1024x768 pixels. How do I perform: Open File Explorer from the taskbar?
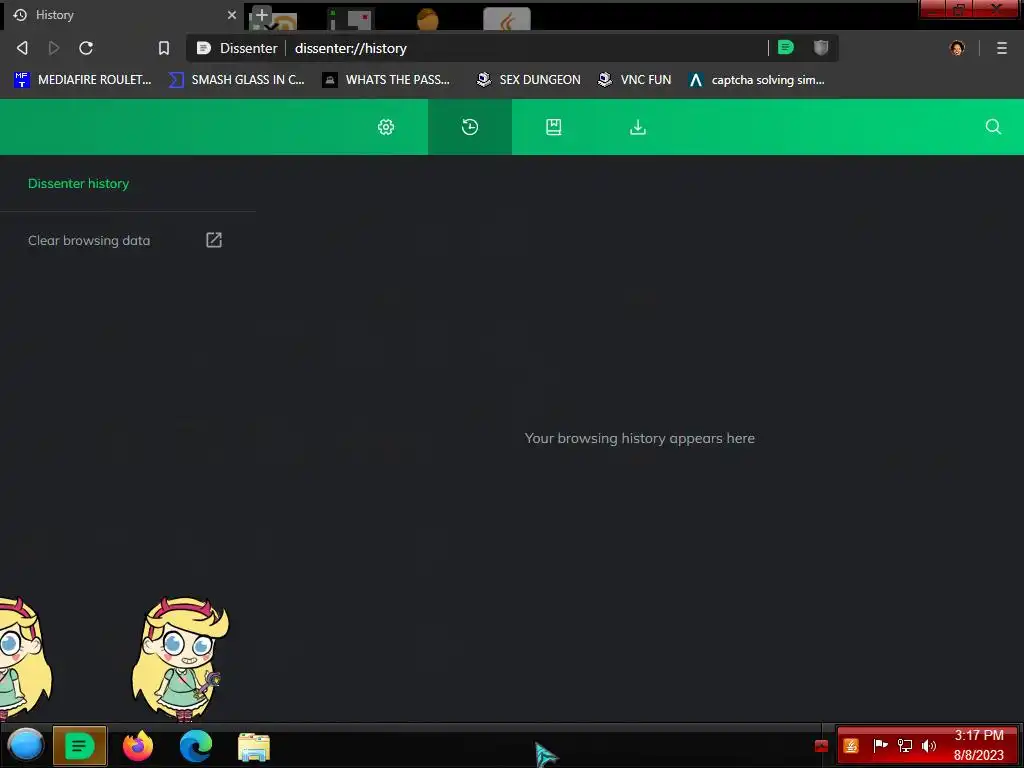point(254,746)
